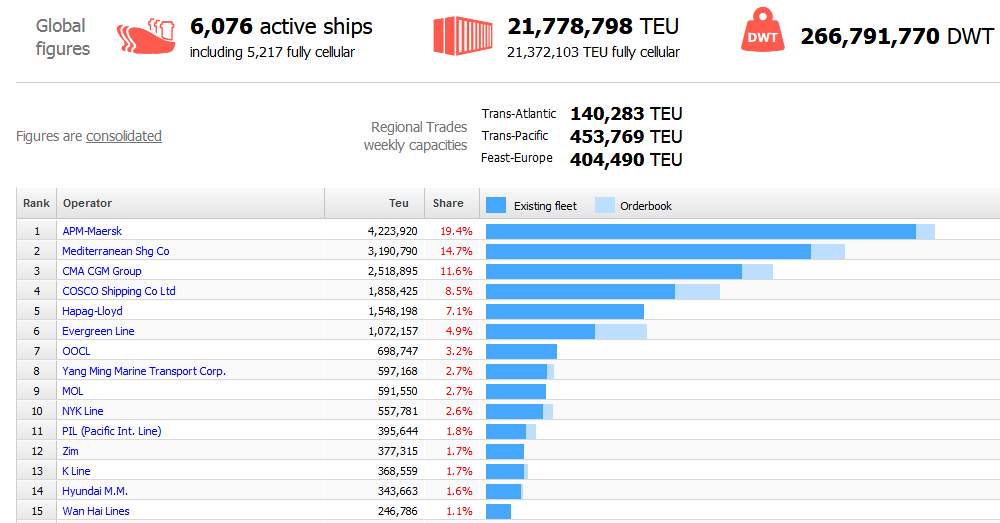Open the Wan Hai Lines link

(x=96, y=511)
